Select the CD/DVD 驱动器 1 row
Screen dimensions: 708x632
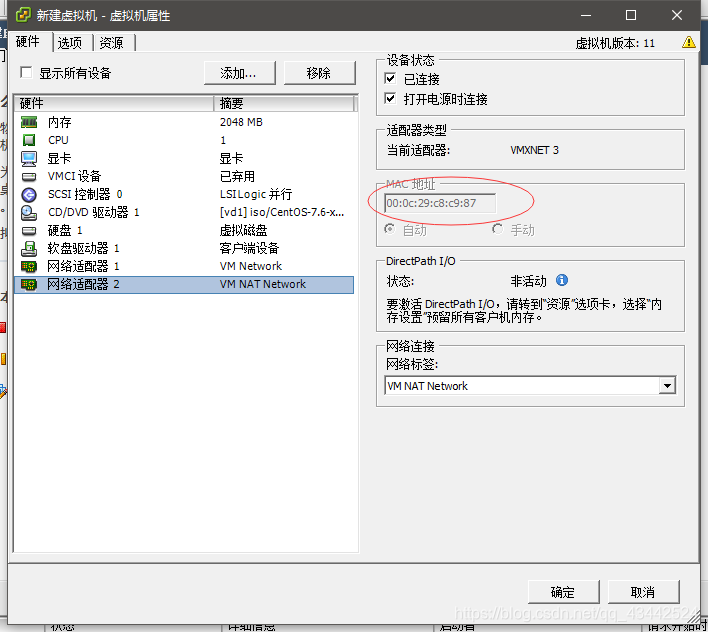click(x=184, y=213)
